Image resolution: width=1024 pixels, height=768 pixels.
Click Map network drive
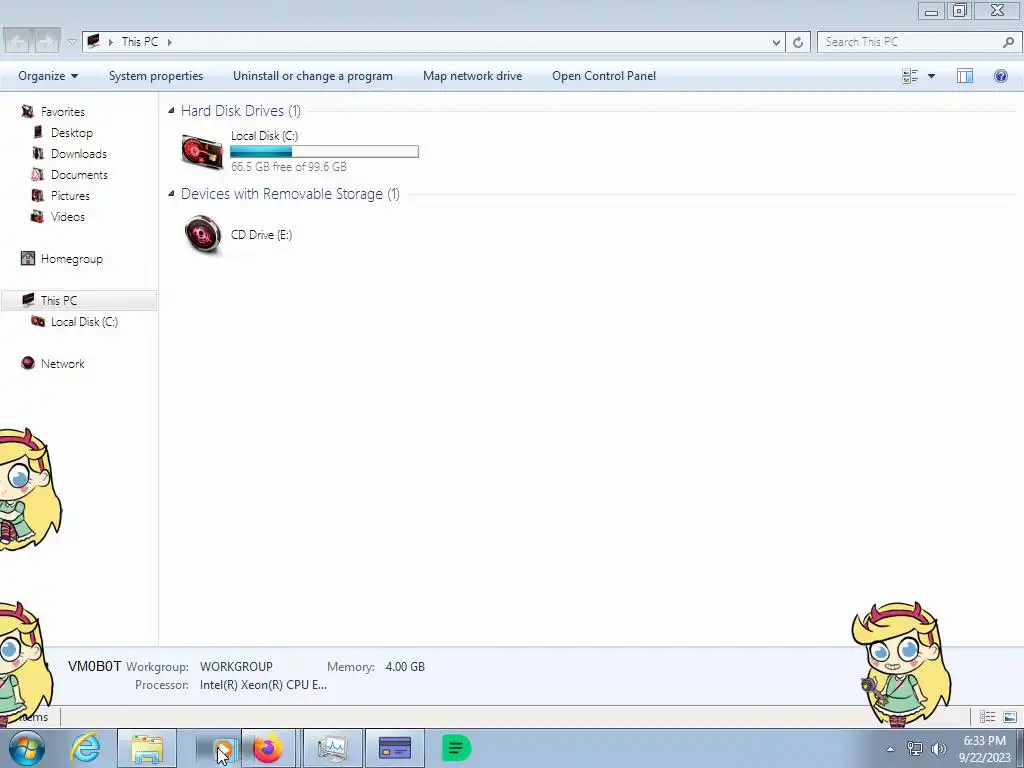pyautogui.click(x=472, y=76)
